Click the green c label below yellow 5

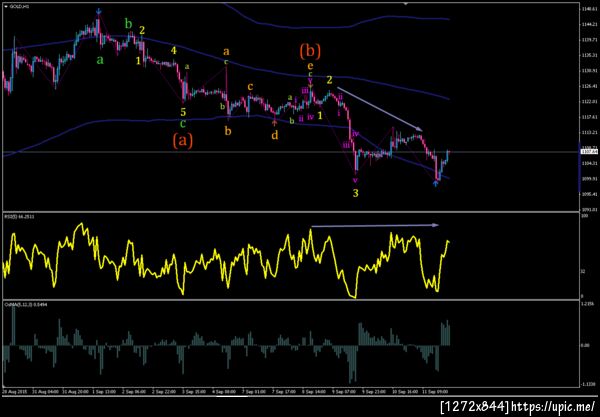coord(183,123)
